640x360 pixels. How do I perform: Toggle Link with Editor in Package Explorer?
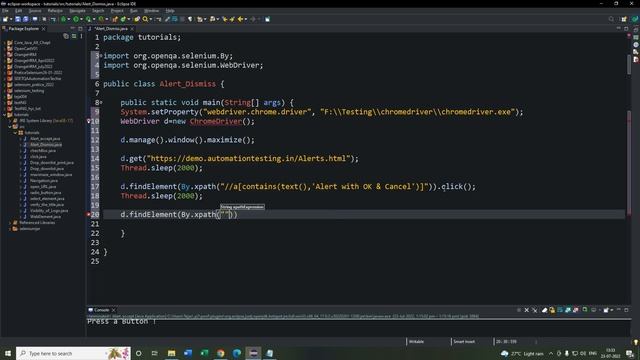(x=74, y=36)
